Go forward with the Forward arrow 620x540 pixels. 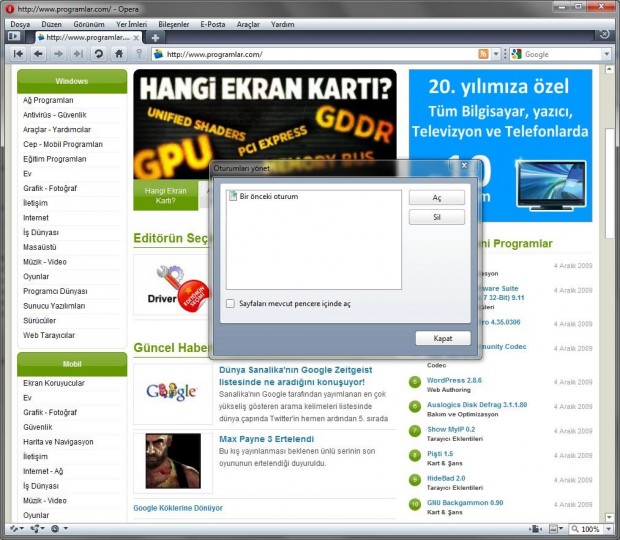tap(59, 54)
